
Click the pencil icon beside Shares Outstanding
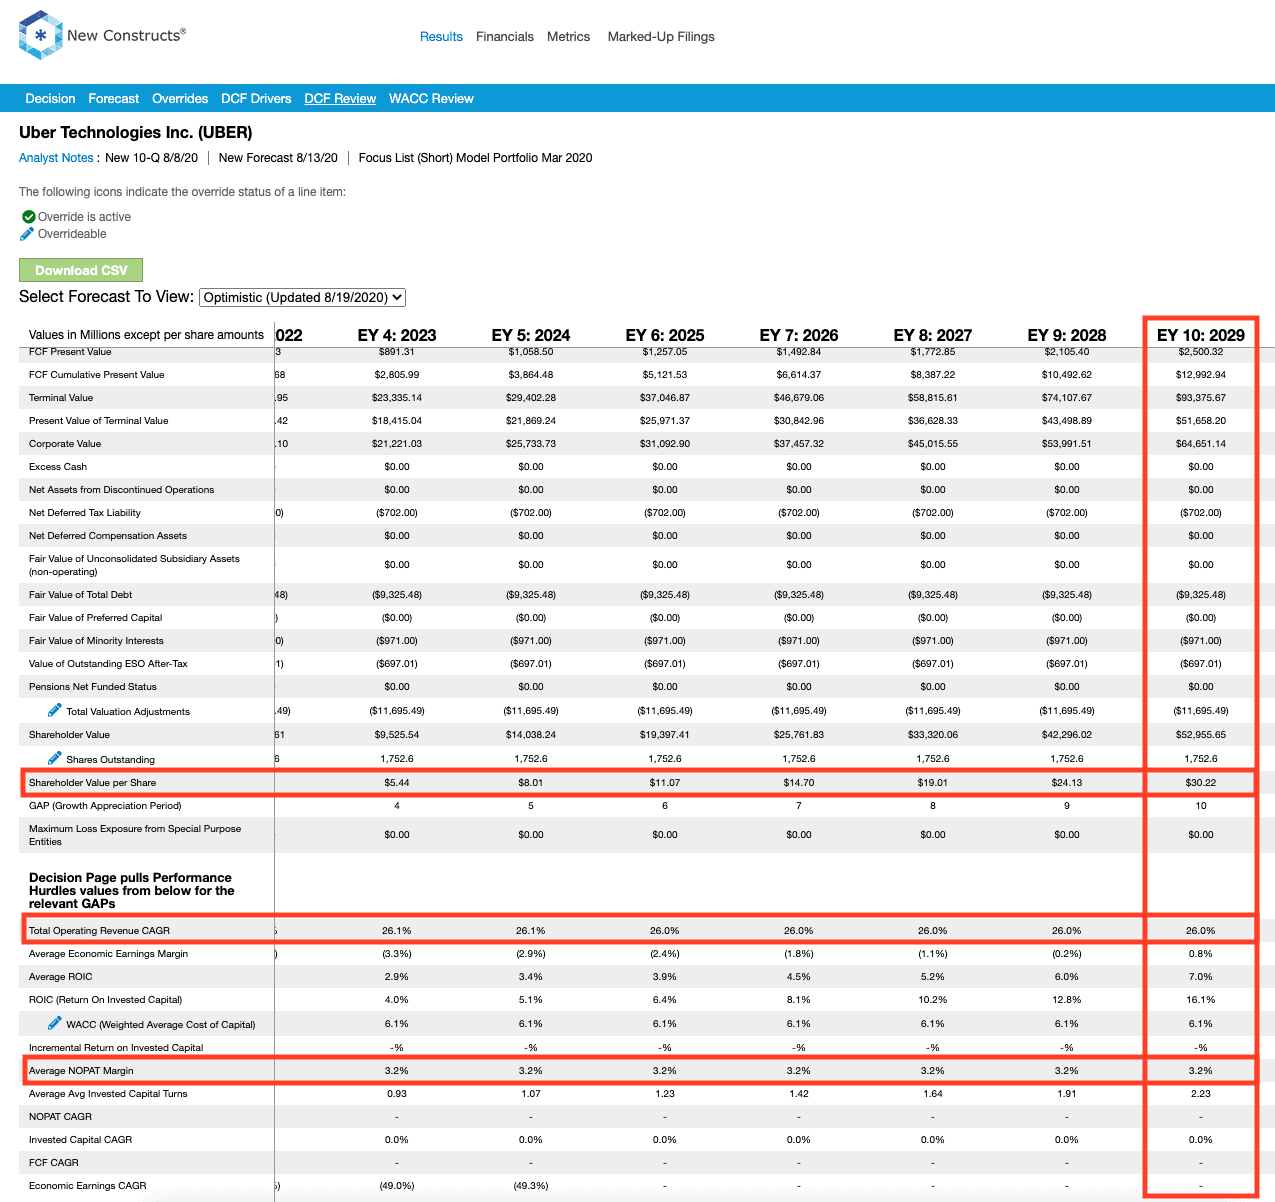click(x=55, y=758)
